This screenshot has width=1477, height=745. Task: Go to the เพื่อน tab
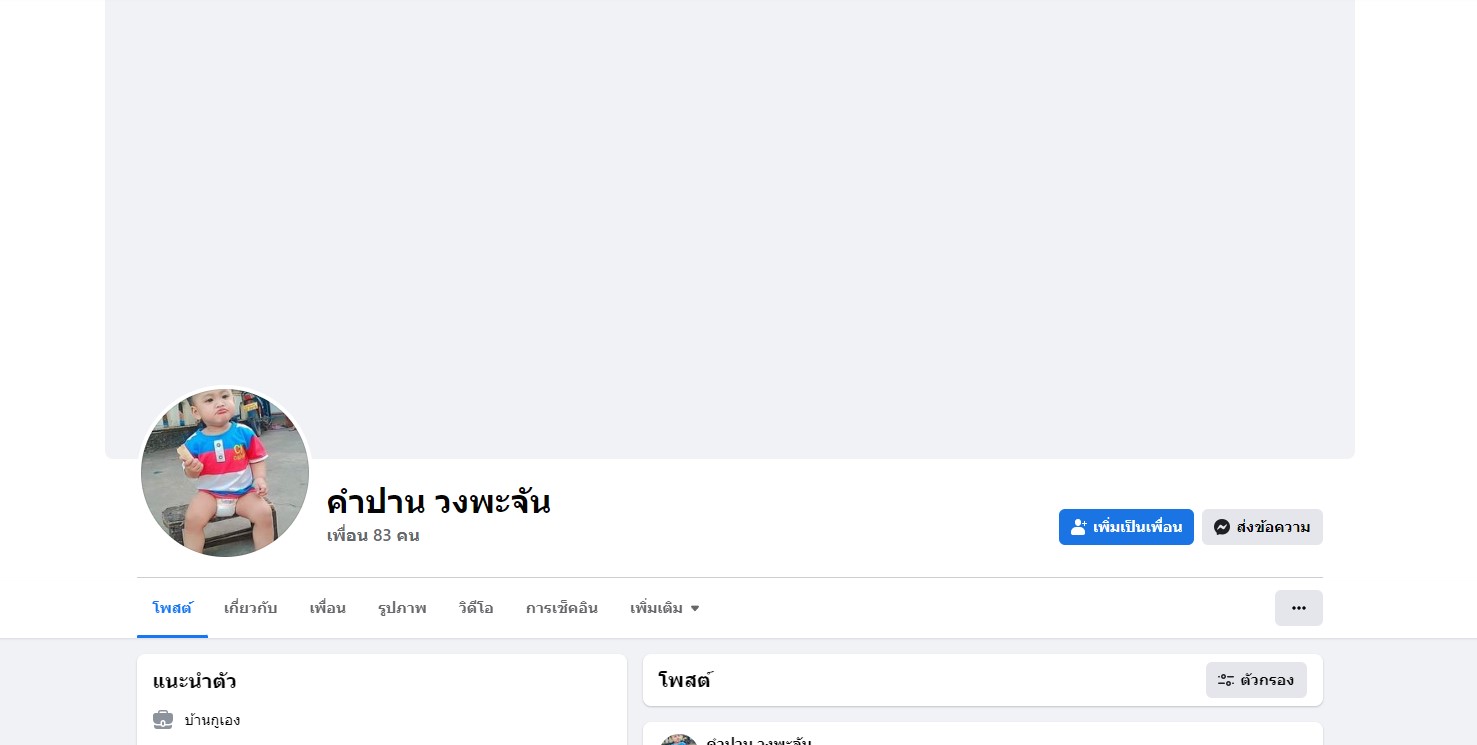tap(327, 608)
